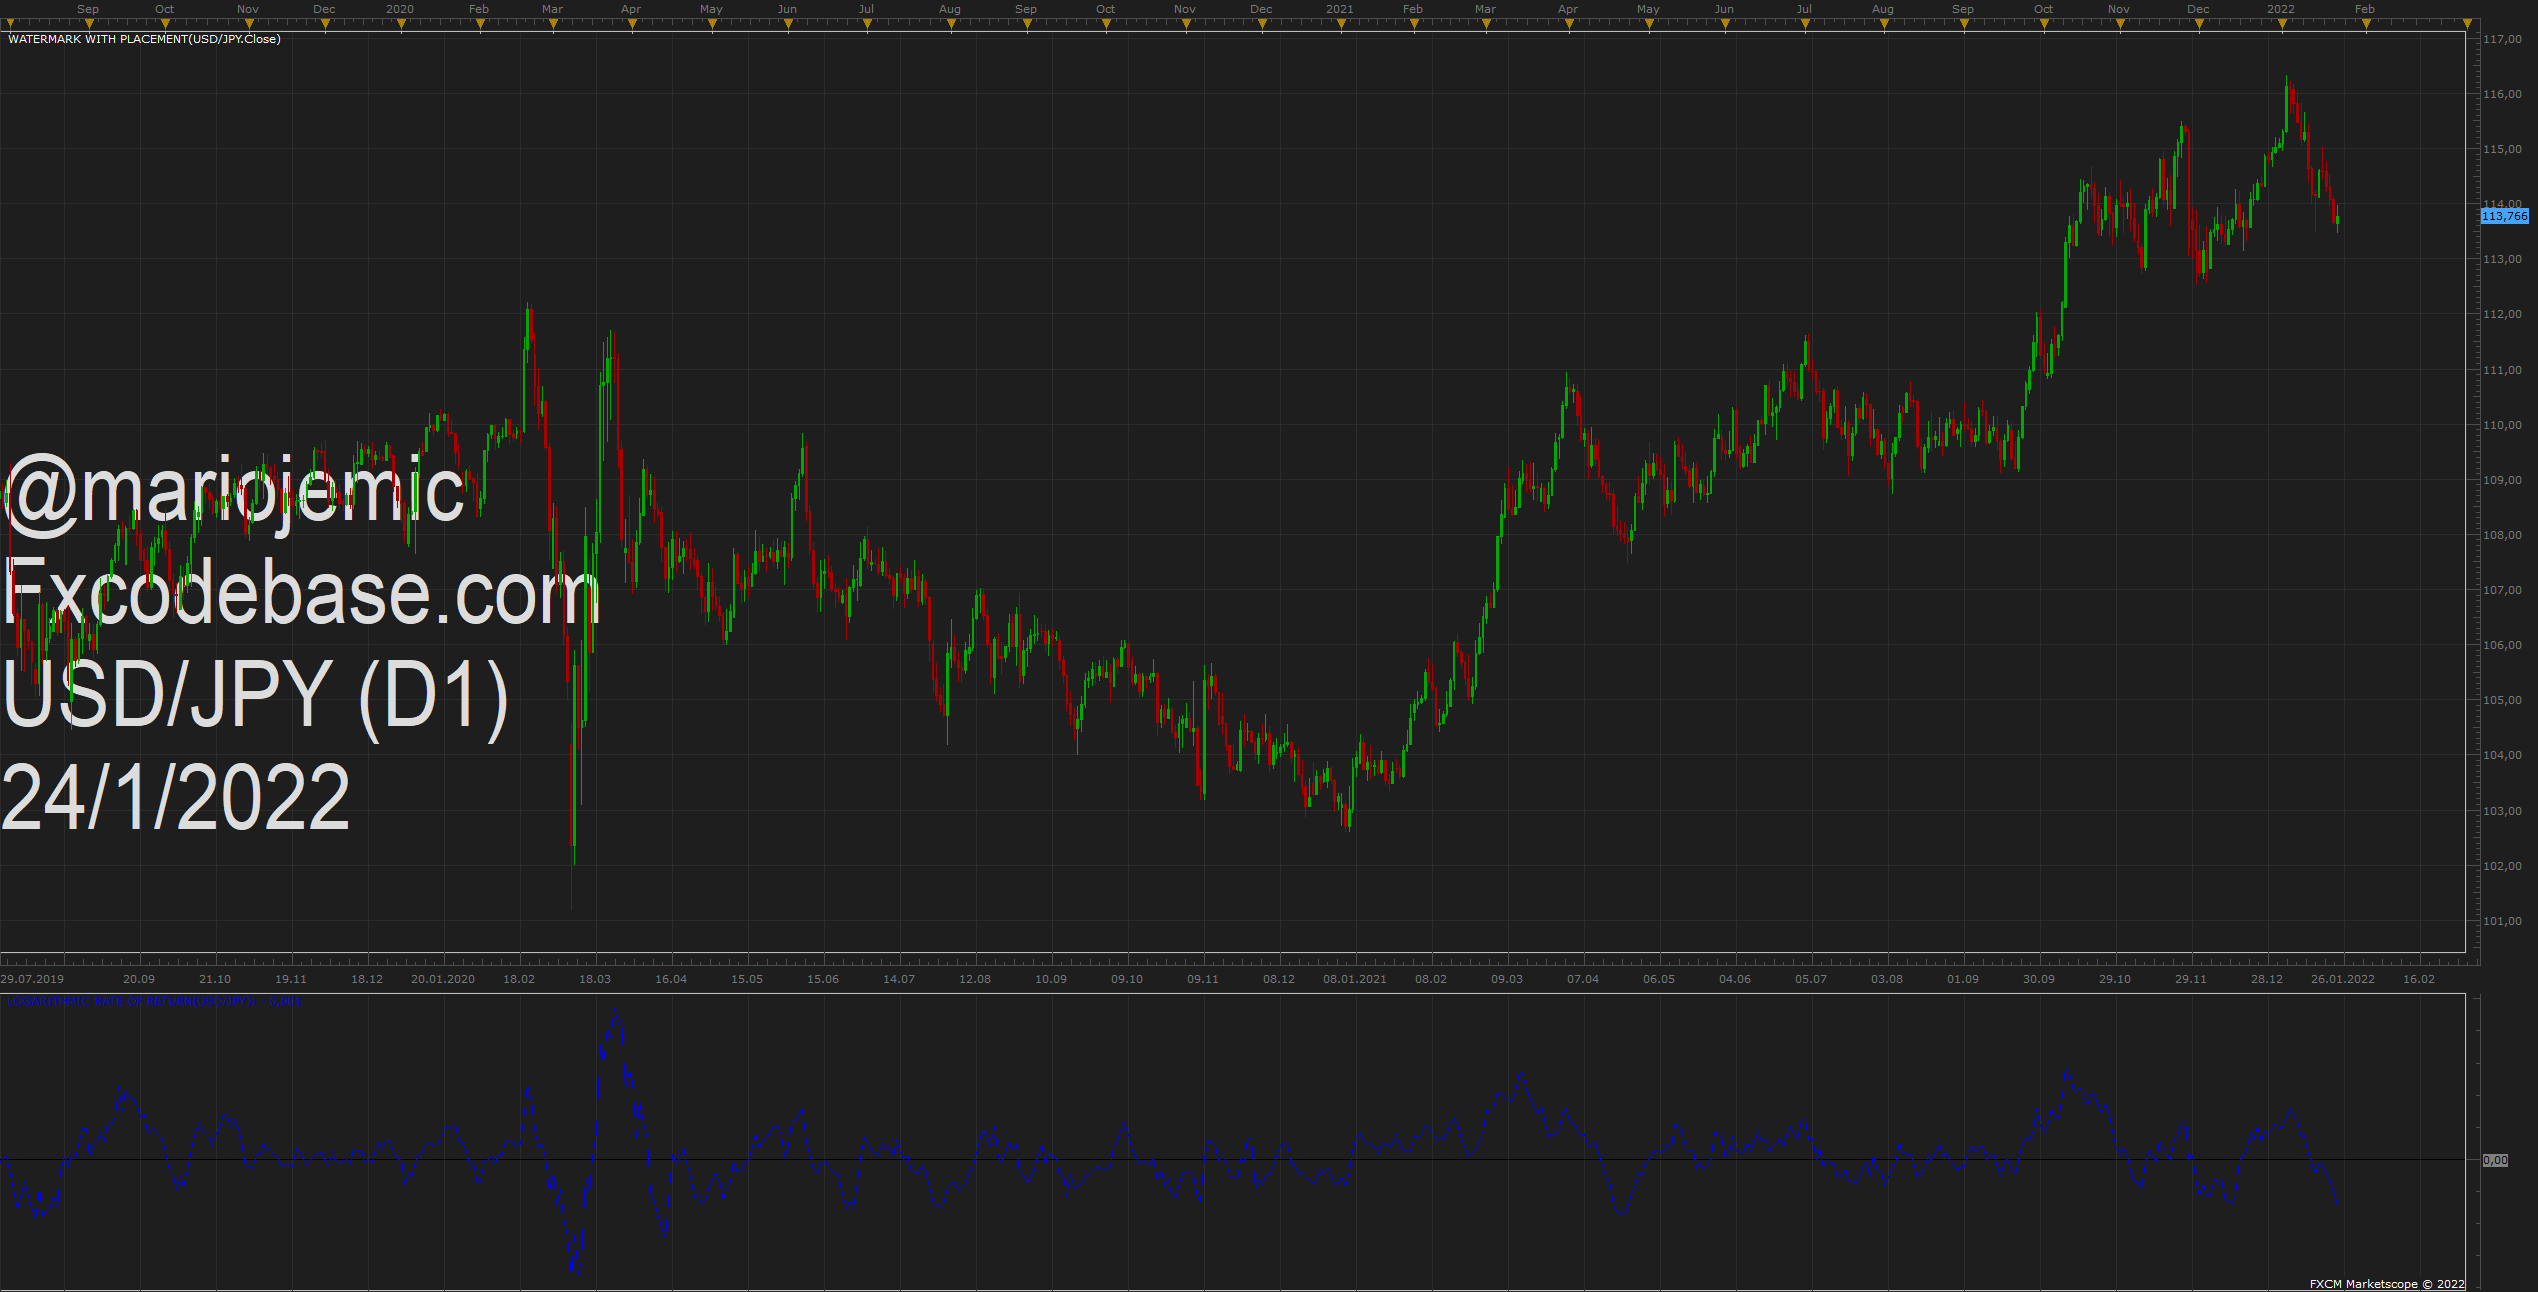This screenshot has height=1292, width=2538.
Task: Click the 30.09 date axis label
Action: coord(2039,979)
